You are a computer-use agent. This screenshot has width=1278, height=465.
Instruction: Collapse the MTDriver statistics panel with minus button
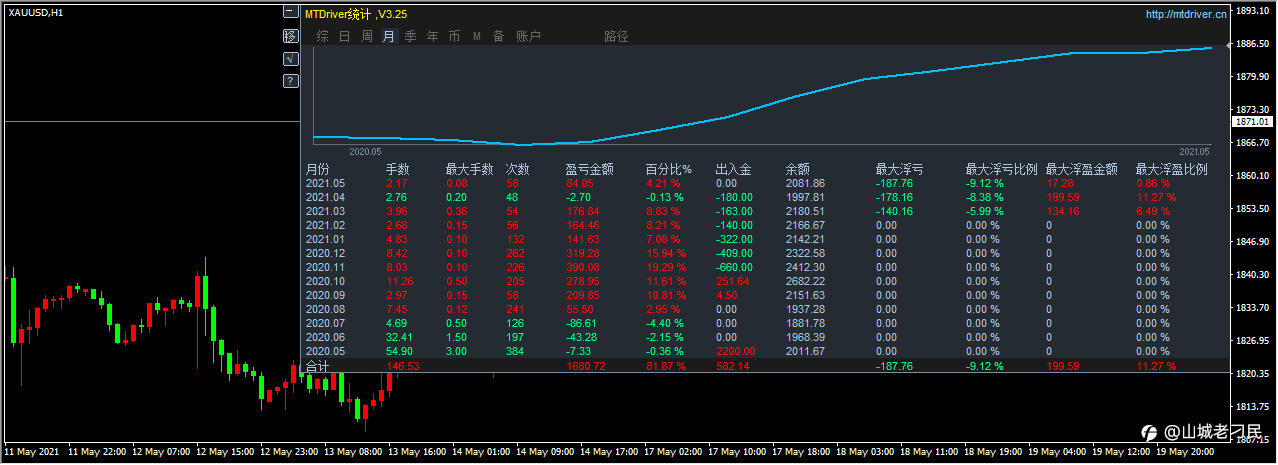pyautogui.click(x=290, y=13)
